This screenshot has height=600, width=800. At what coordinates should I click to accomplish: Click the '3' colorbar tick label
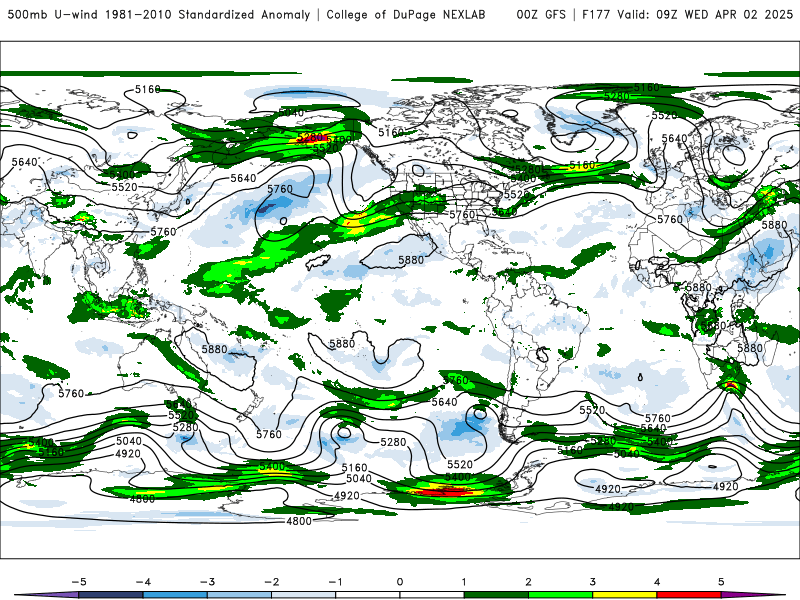coord(592,582)
